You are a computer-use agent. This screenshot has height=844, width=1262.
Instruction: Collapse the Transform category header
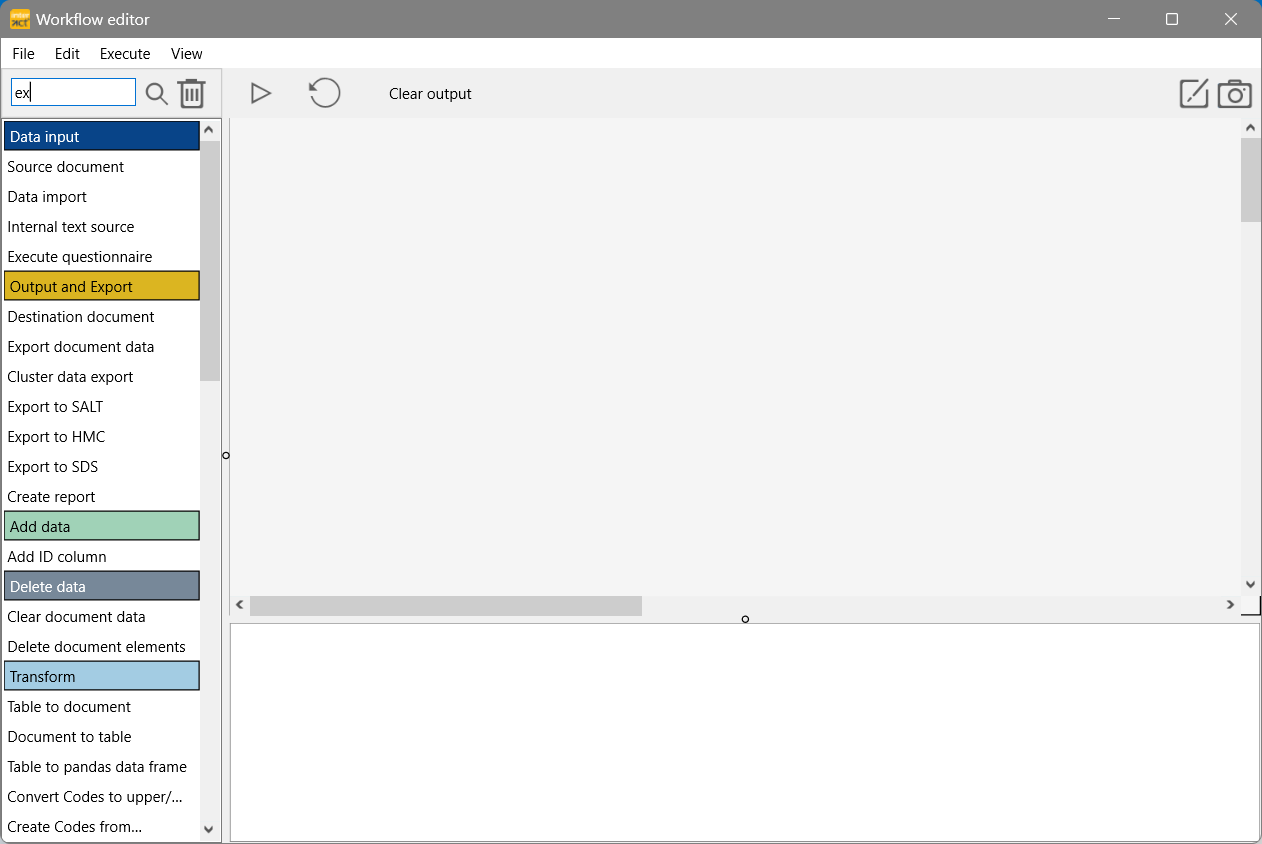102,676
